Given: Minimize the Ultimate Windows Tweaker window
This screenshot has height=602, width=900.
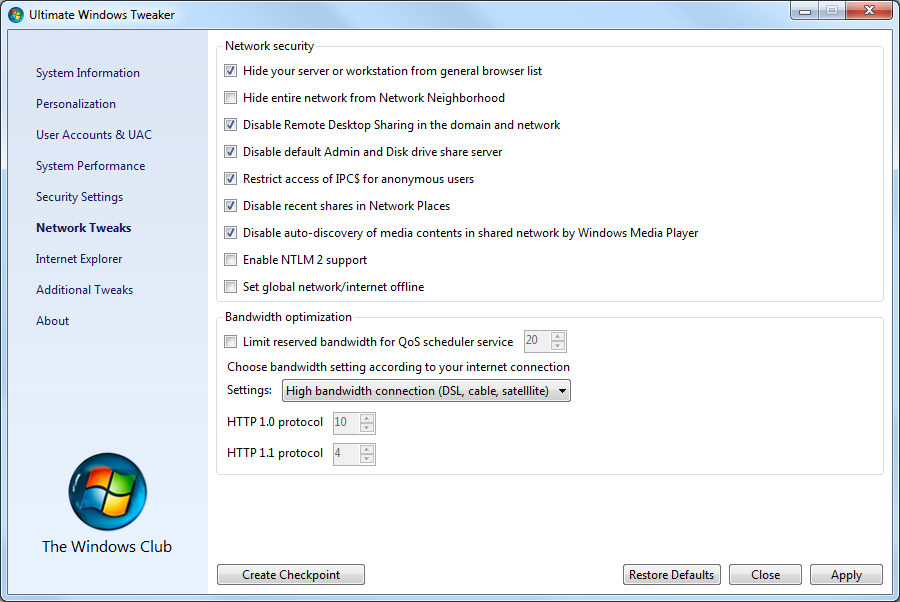Looking at the screenshot, I should click(805, 11).
